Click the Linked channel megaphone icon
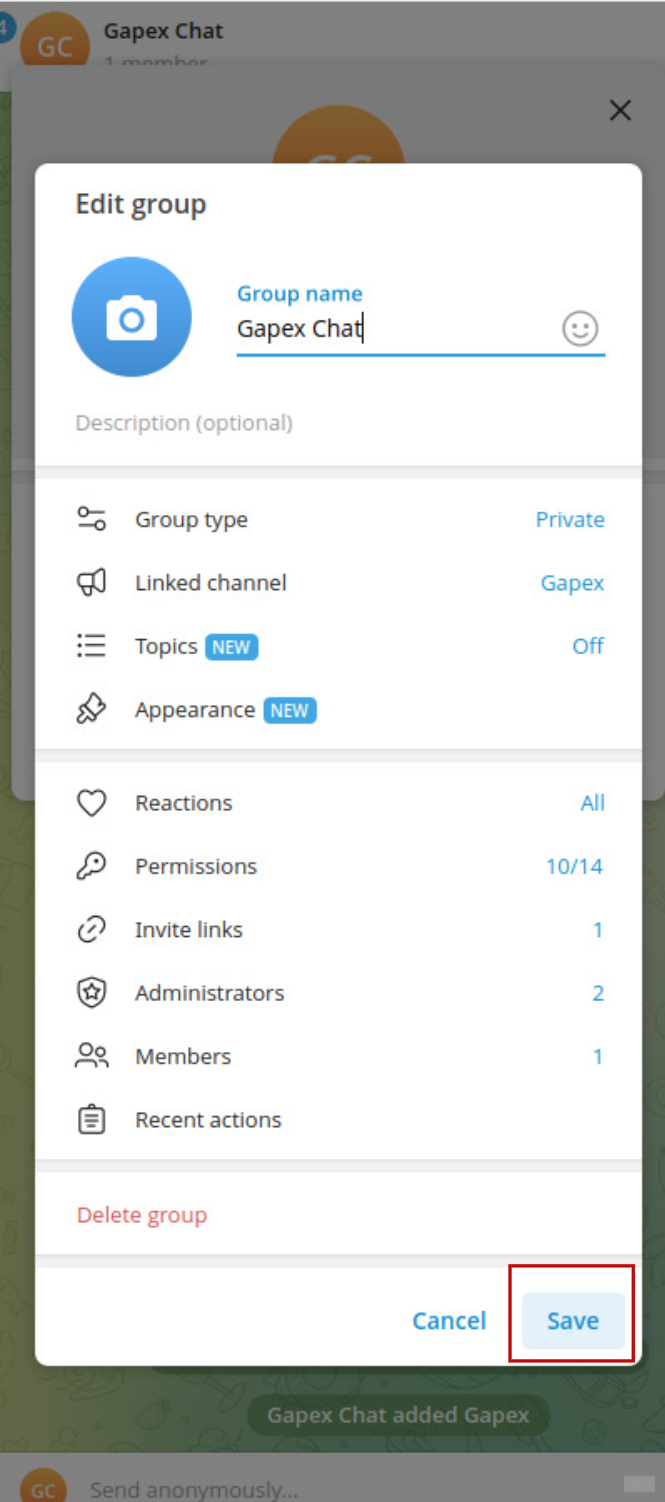 pos(91,582)
